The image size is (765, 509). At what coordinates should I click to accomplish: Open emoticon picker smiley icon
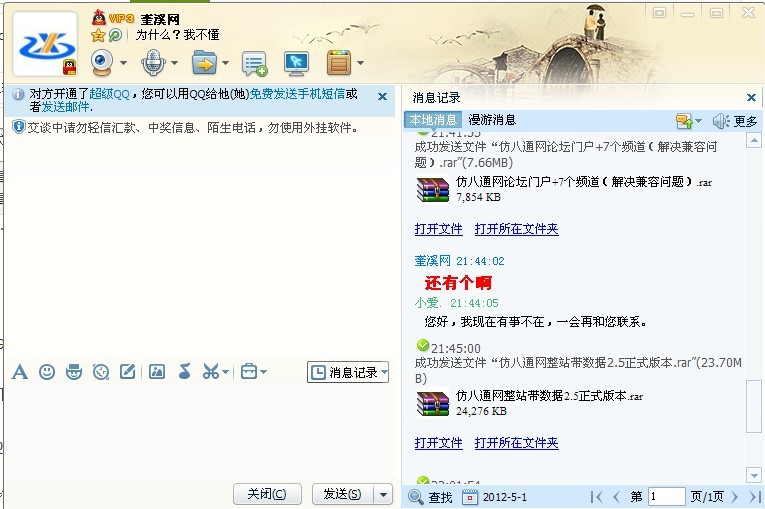47,372
